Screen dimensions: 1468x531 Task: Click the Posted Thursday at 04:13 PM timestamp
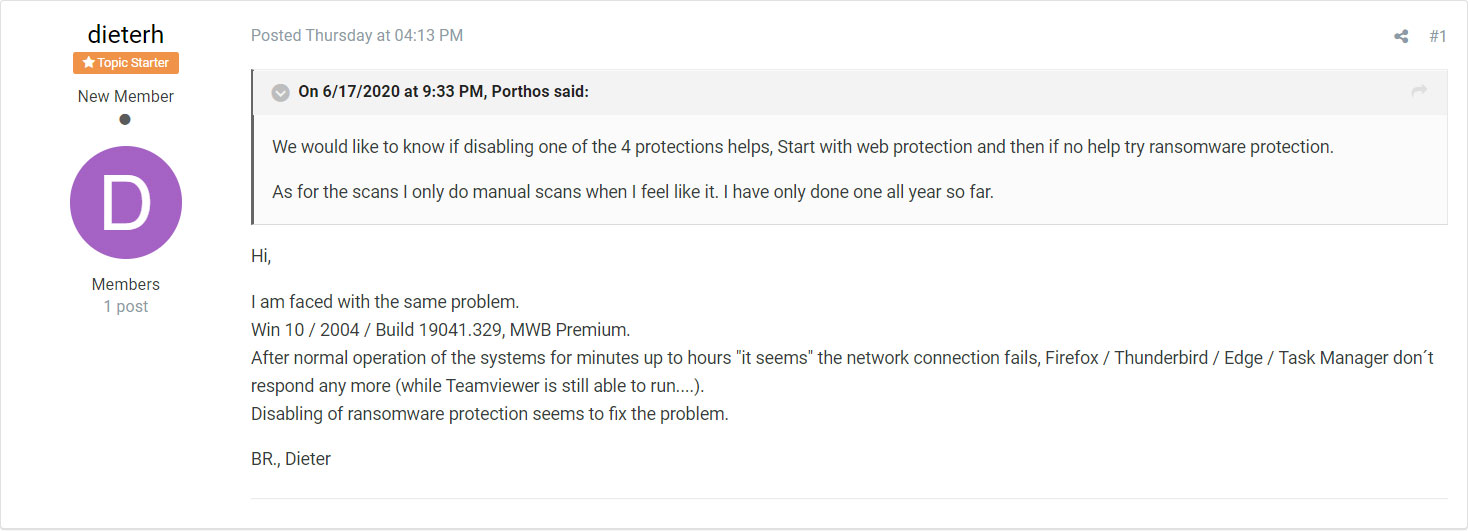357,36
